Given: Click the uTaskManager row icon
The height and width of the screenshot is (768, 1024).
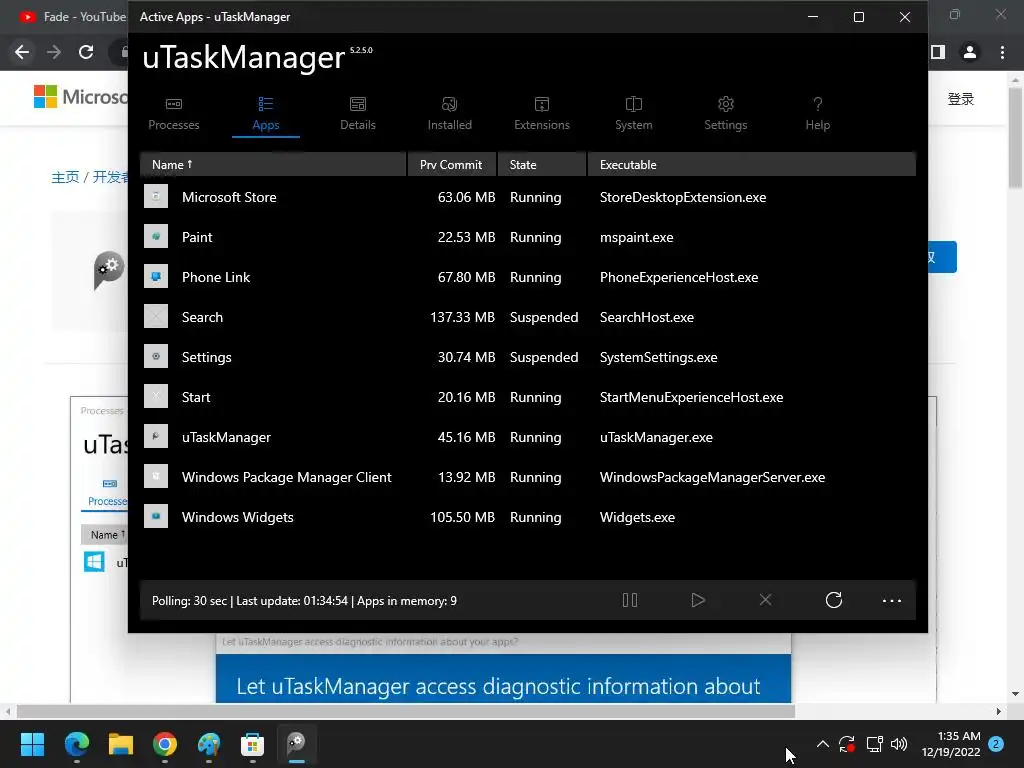Looking at the screenshot, I should tap(156, 436).
